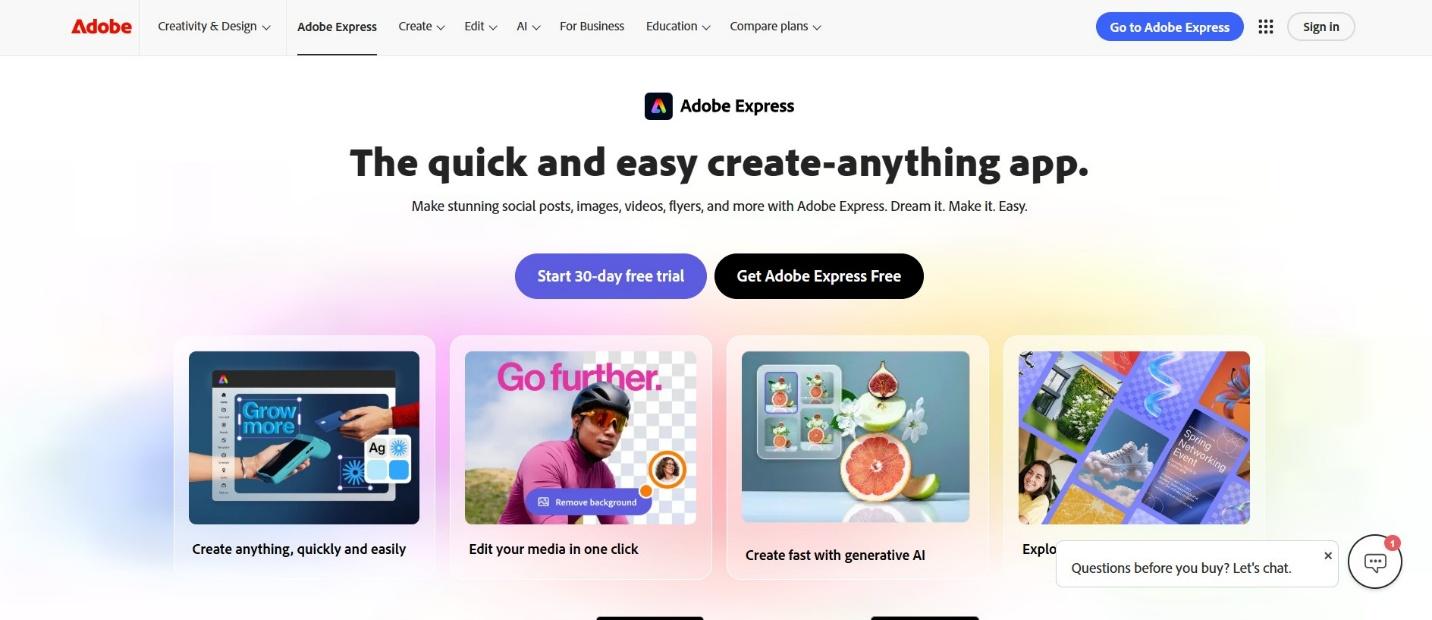Open the chat bubble icon
The height and width of the screenshot is (620, 1432).
click(x=1375, y=562)
